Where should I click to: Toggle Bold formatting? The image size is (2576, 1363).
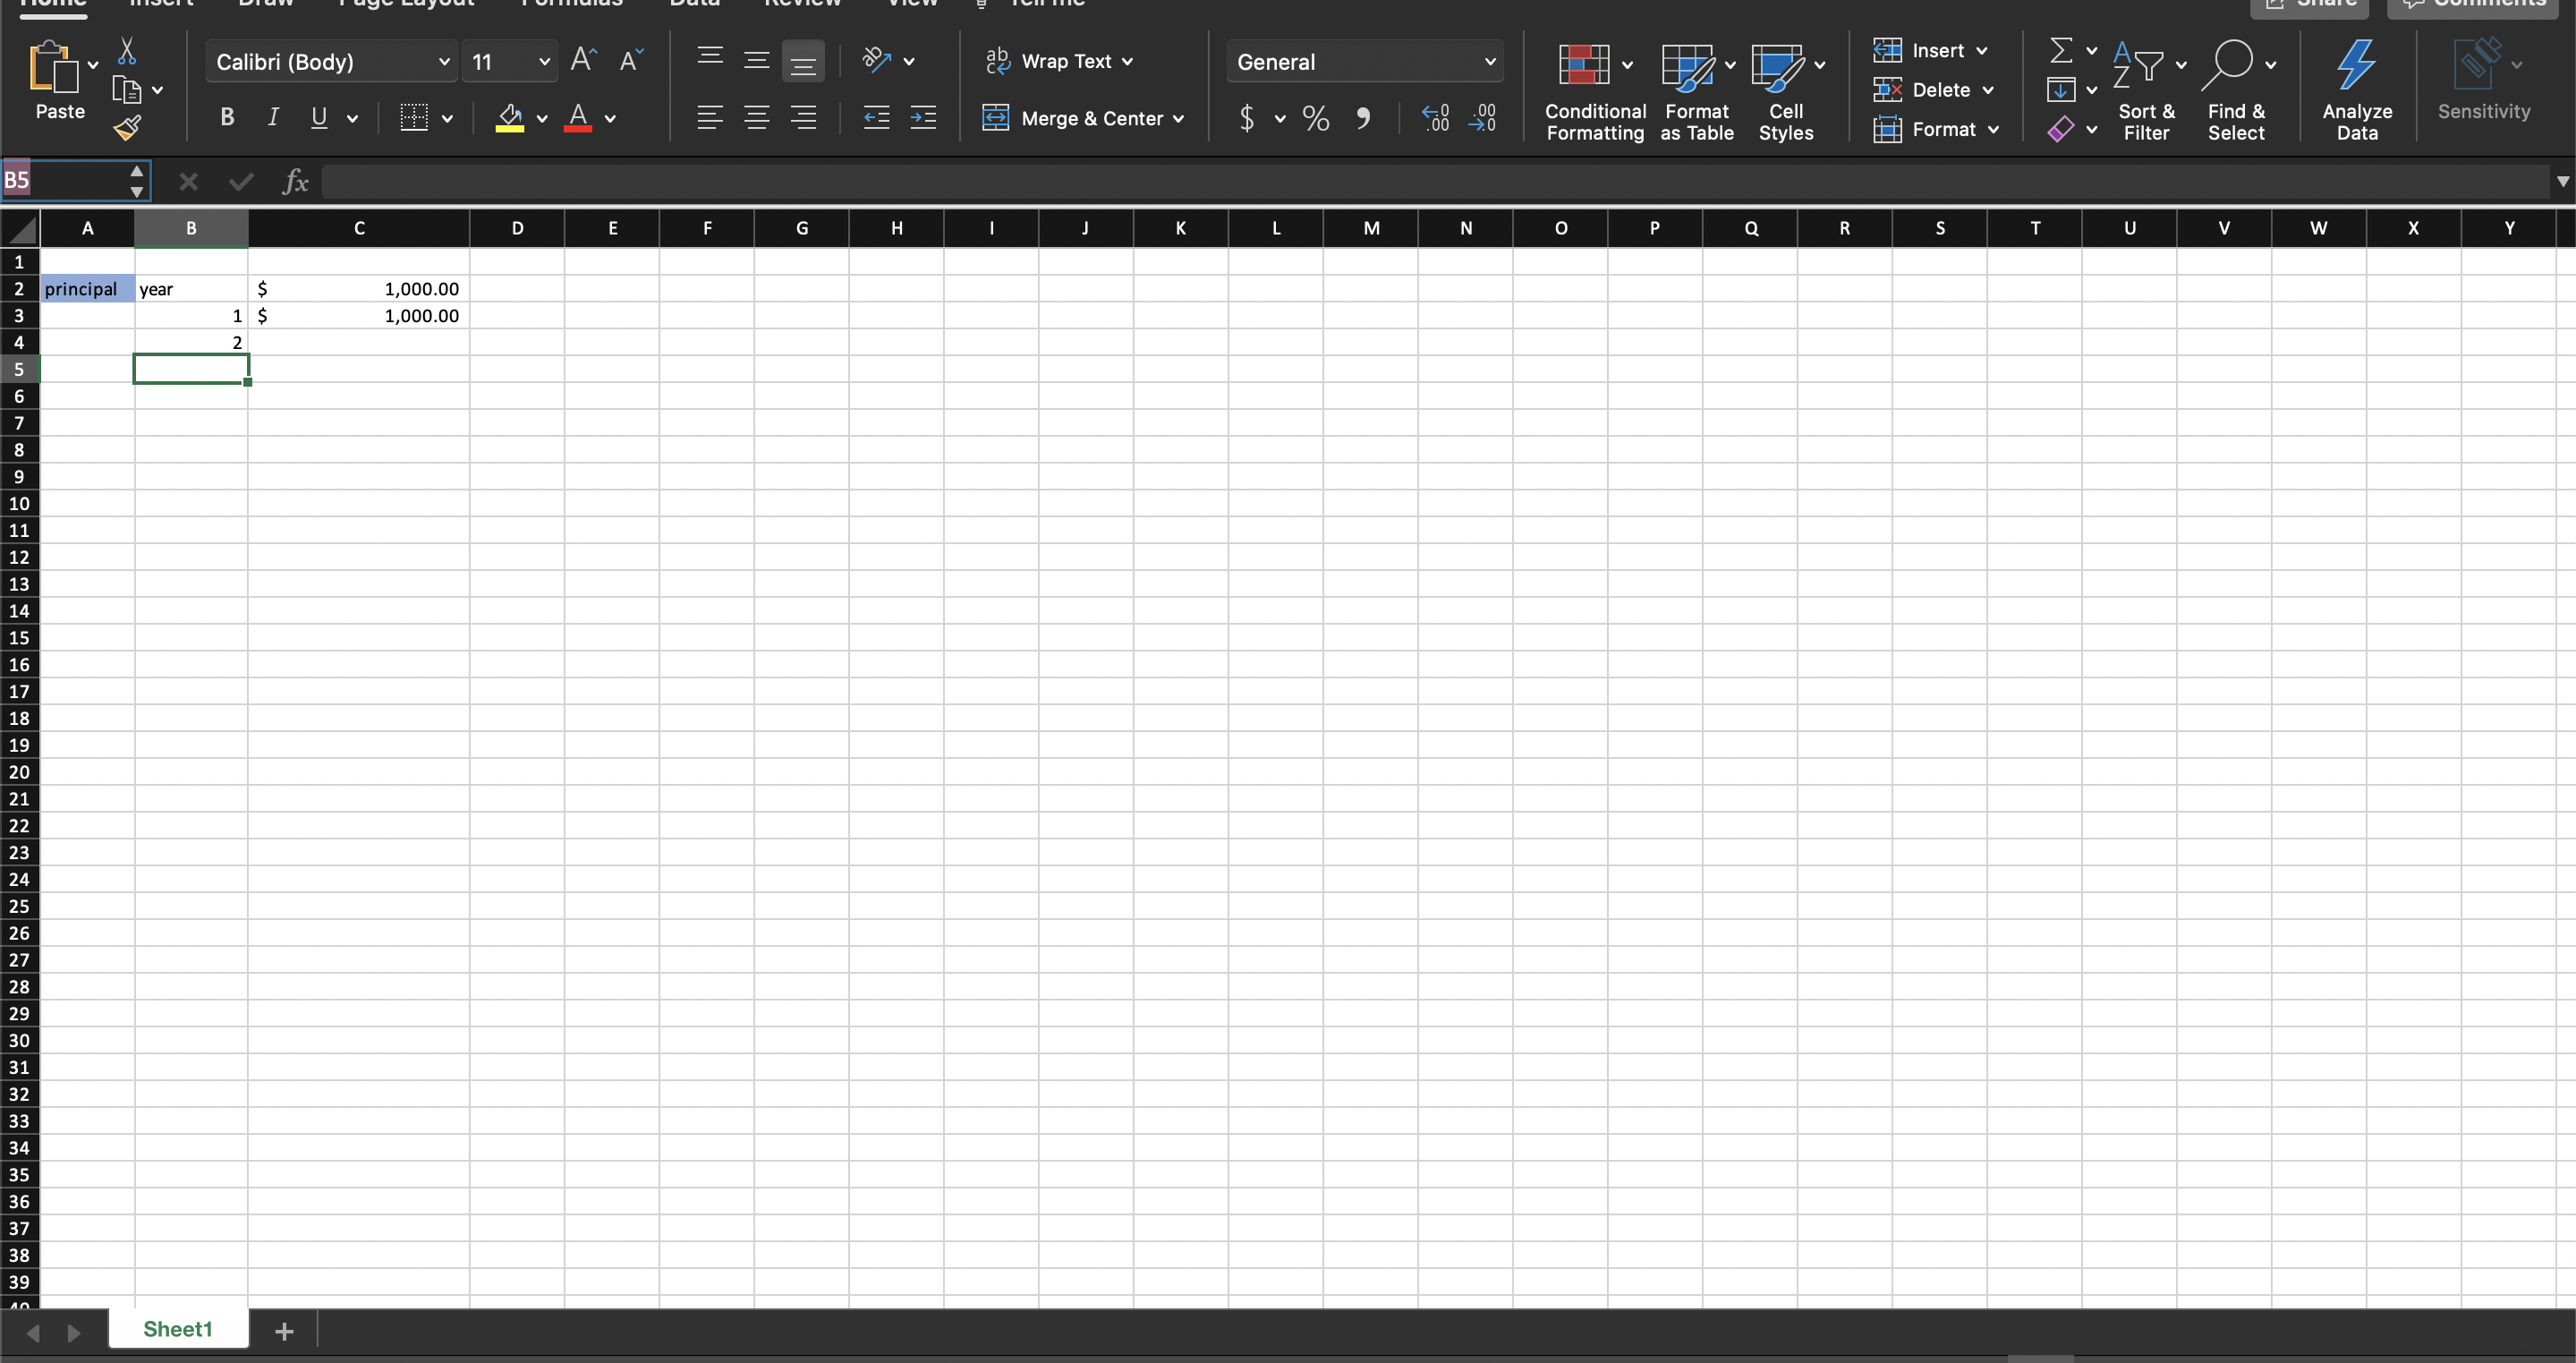point(227,118)
